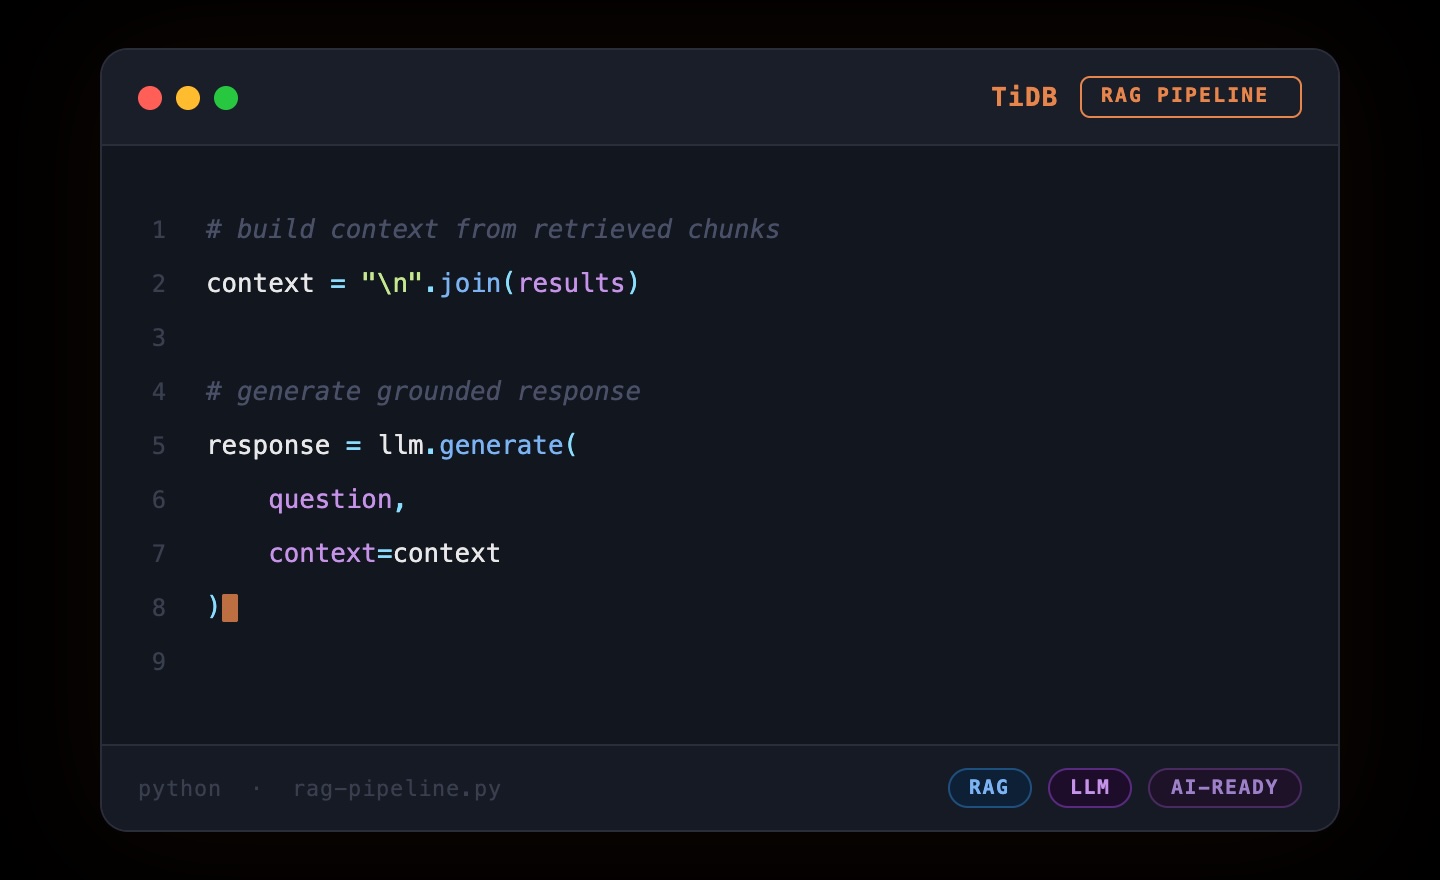Viewport: 1440px width, 880px height.
Task: Select the purple LLM tag
Action: click(x=1089, y=788)
